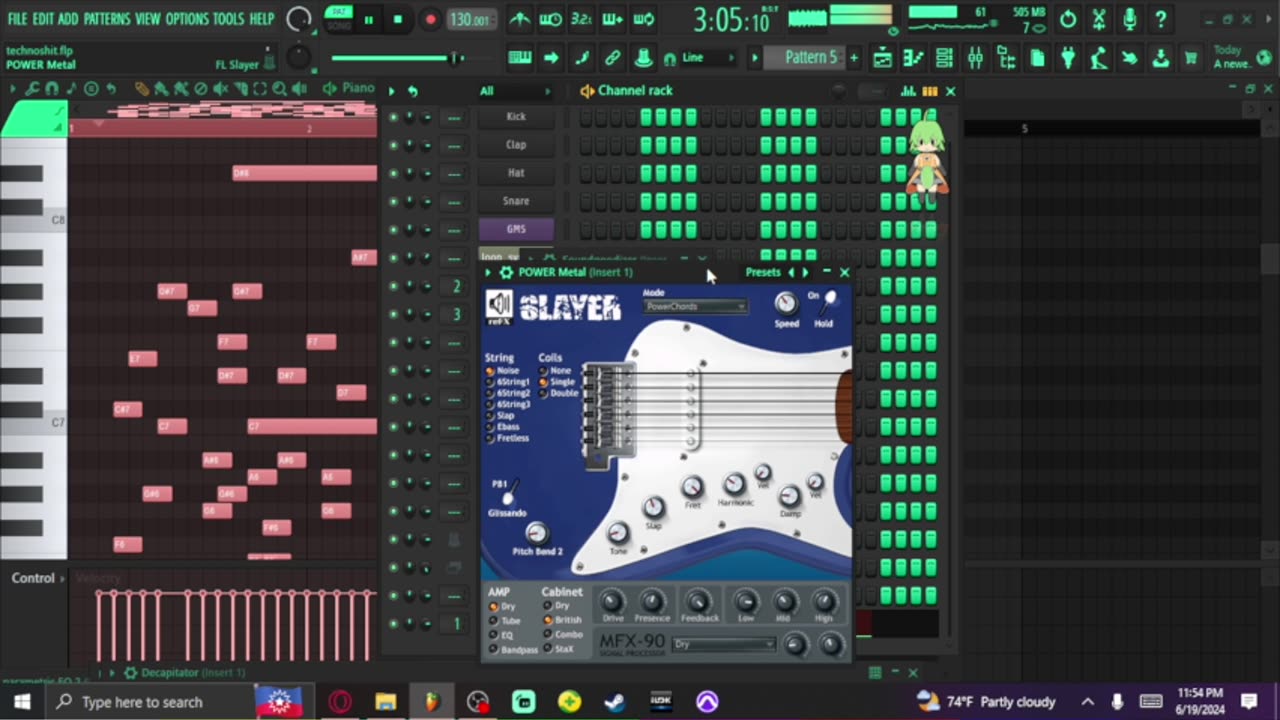Toggle Snare channel mute LED
1280x720 pixels.
(393, 201)
